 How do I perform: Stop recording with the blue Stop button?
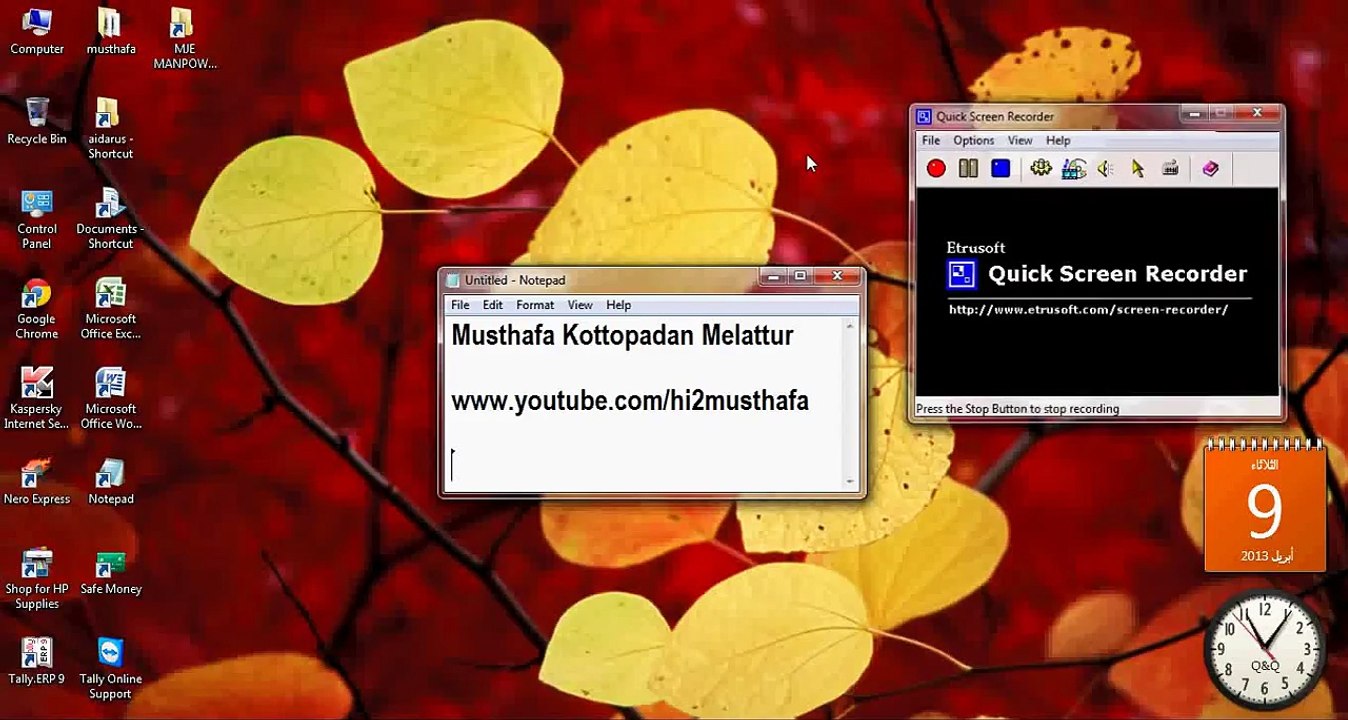point(1000,169)
